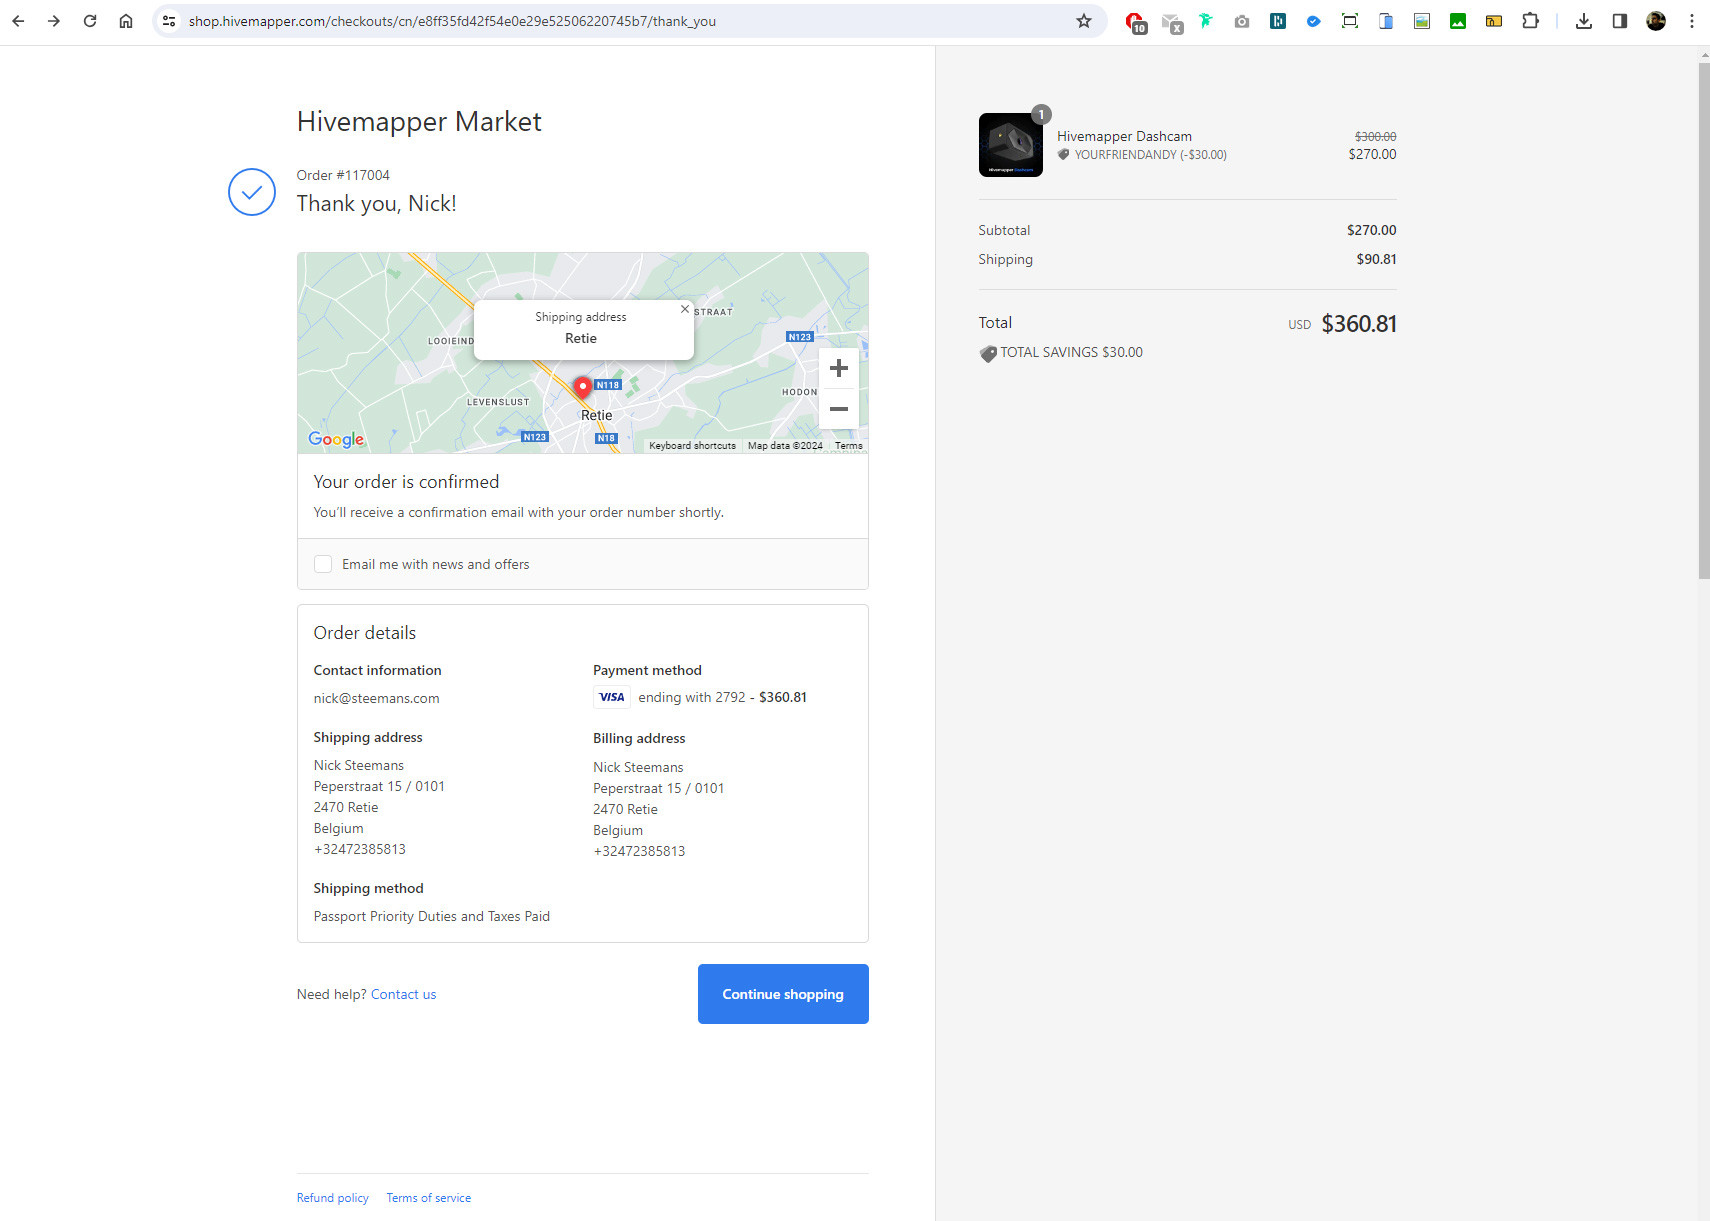Open the gray camera extension

[1242, 21]
